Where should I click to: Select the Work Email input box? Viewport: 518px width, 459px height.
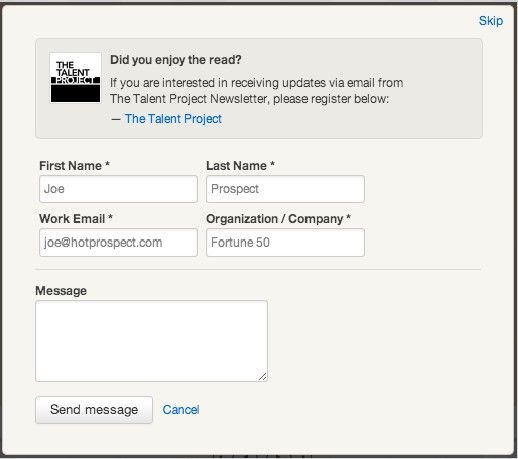[x=118, y=242]
